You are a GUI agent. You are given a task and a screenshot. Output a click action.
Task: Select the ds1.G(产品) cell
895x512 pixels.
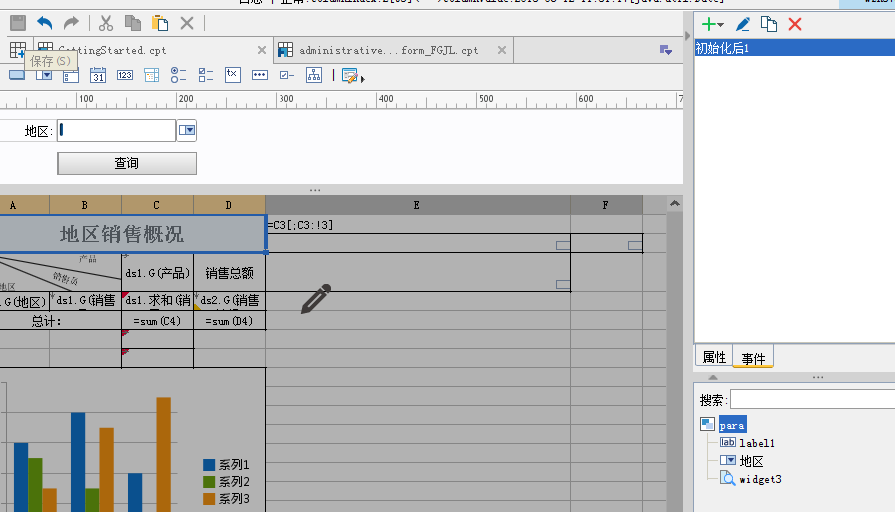coord(157,273)
